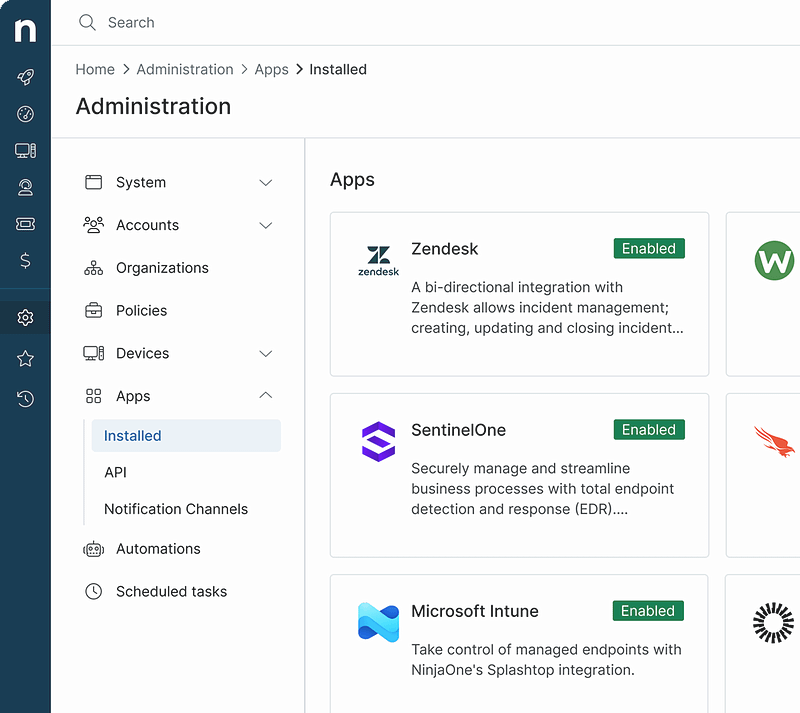800x713 pixels.
Task: Open Remote Support headset icon
Action: 24,187
